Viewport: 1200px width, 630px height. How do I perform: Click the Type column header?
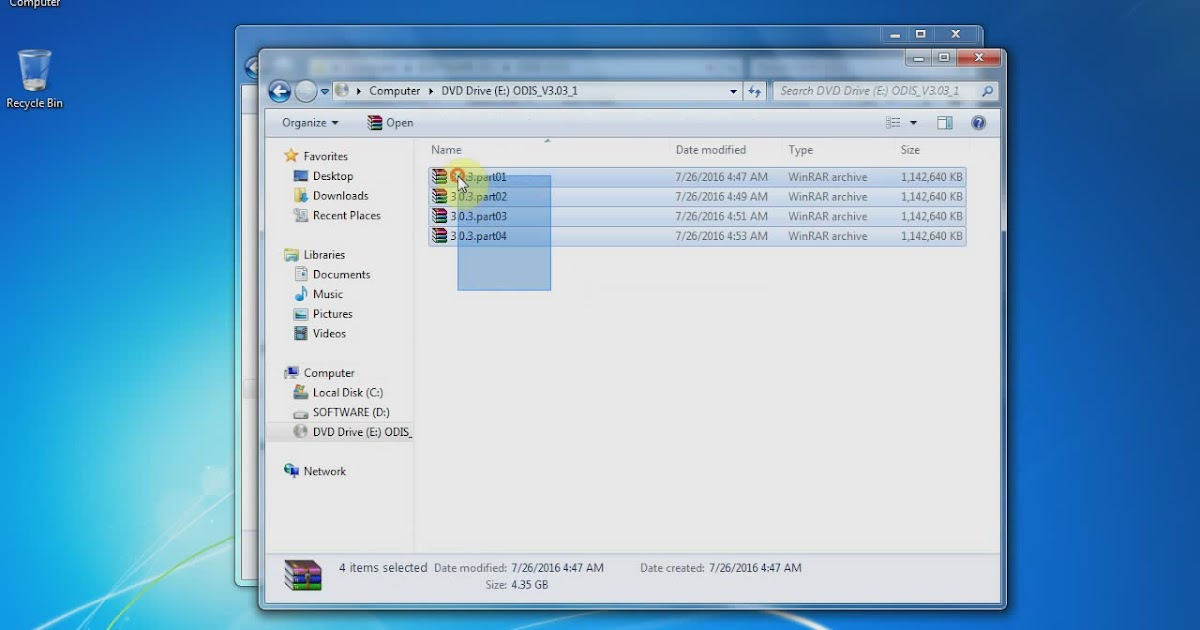point(800,150)
